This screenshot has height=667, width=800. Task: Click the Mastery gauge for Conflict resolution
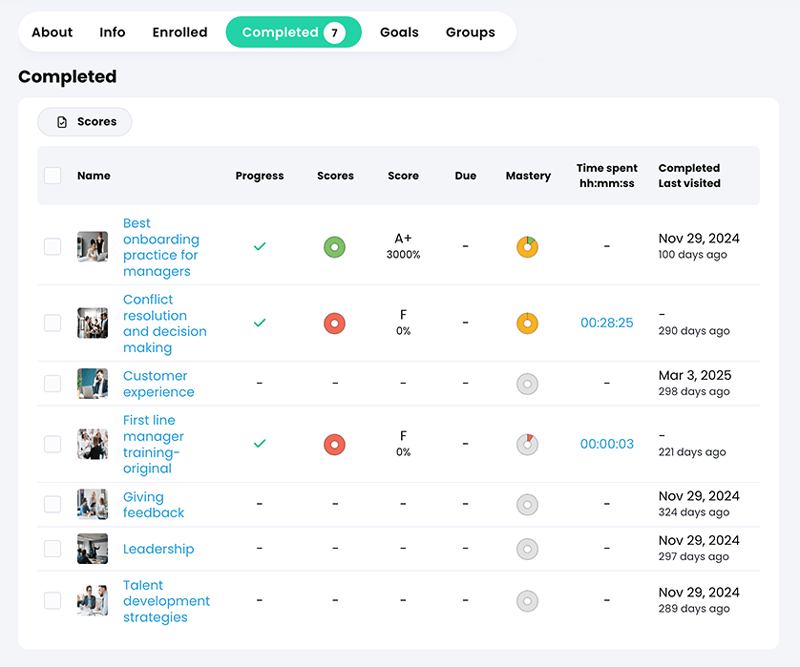527,323
